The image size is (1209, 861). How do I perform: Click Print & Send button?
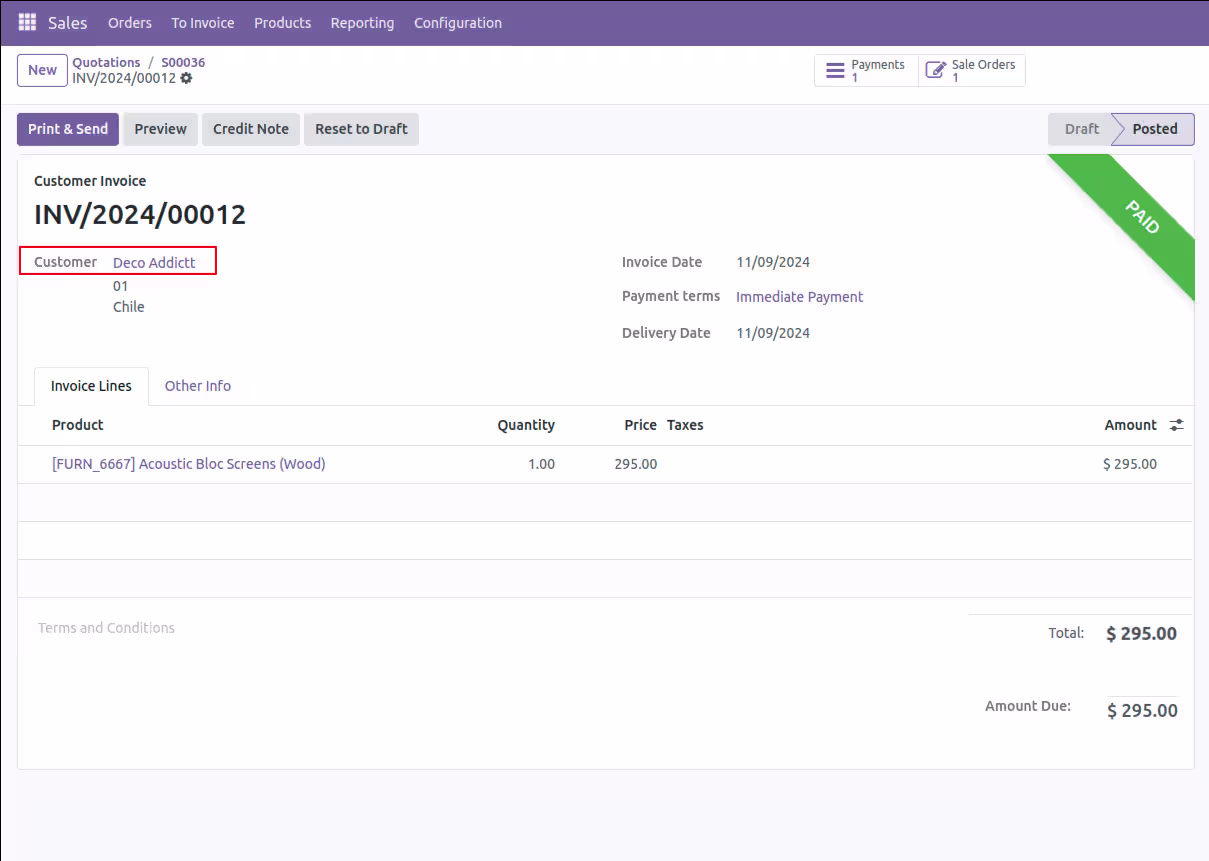pos(68,129)
